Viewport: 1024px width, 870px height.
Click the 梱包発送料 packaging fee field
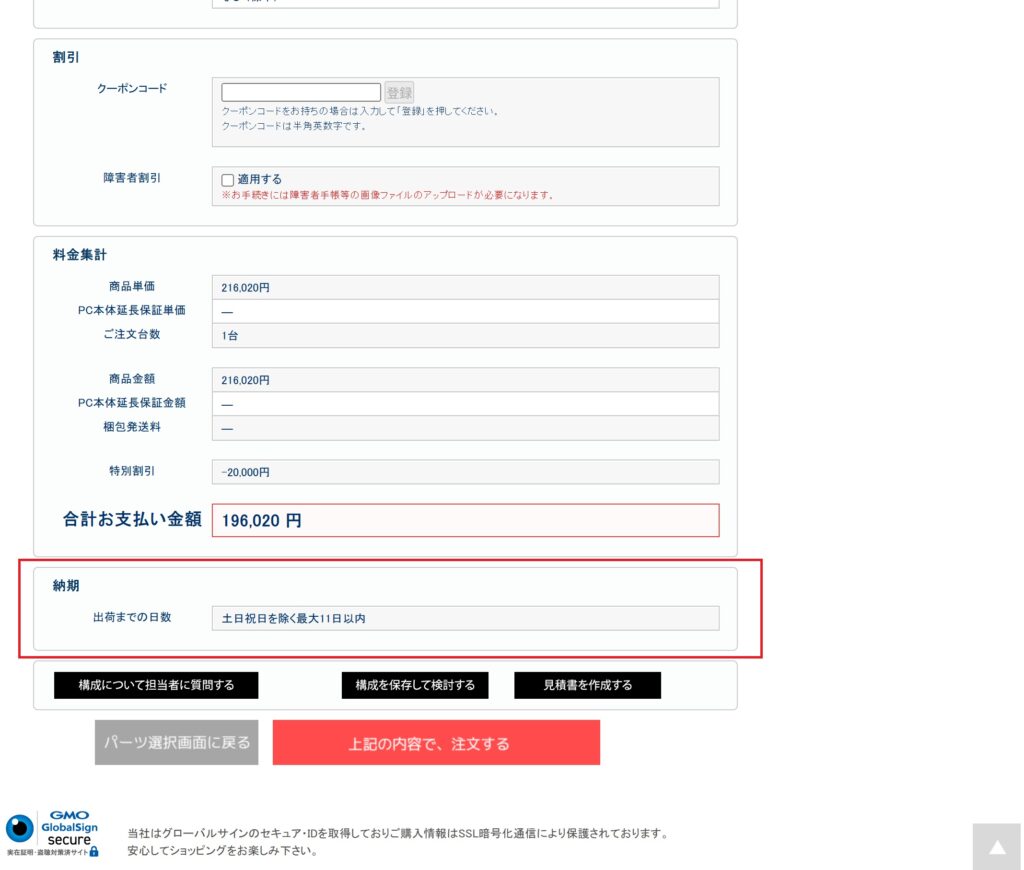(464, 427)
